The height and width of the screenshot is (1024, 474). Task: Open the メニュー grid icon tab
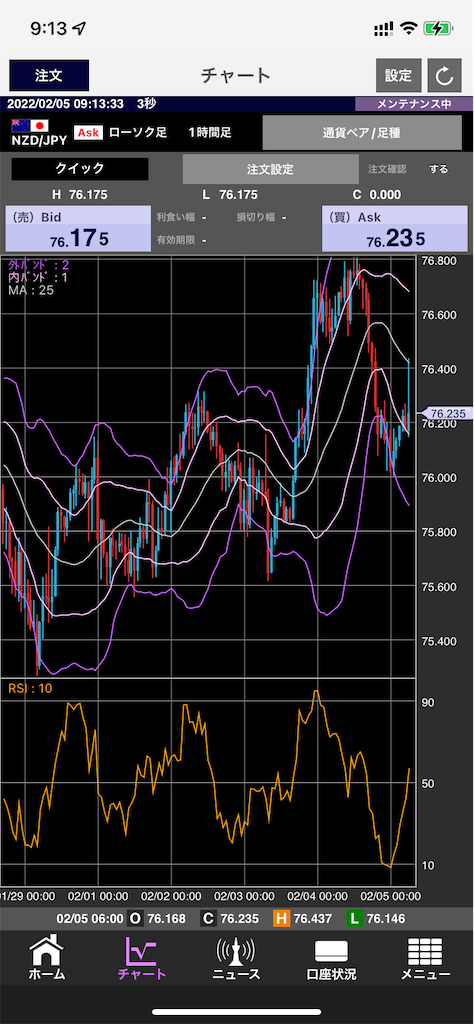(x=426, y=959)
